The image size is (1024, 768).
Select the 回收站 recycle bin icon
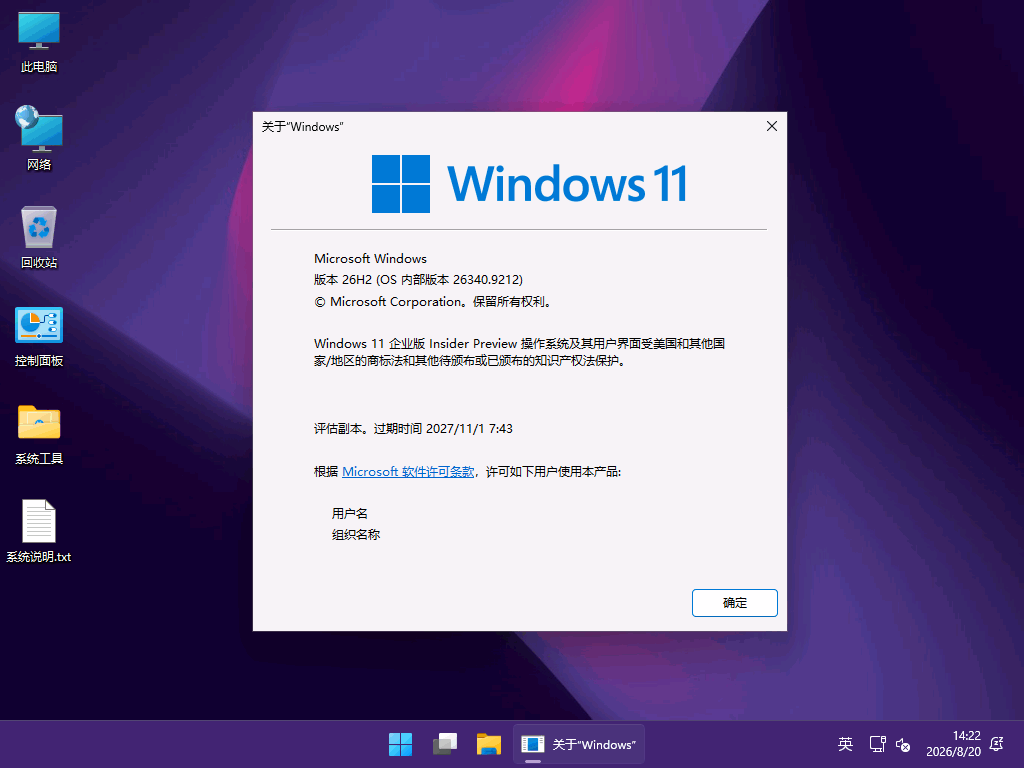pyautogui.click(x=39, y=237)
